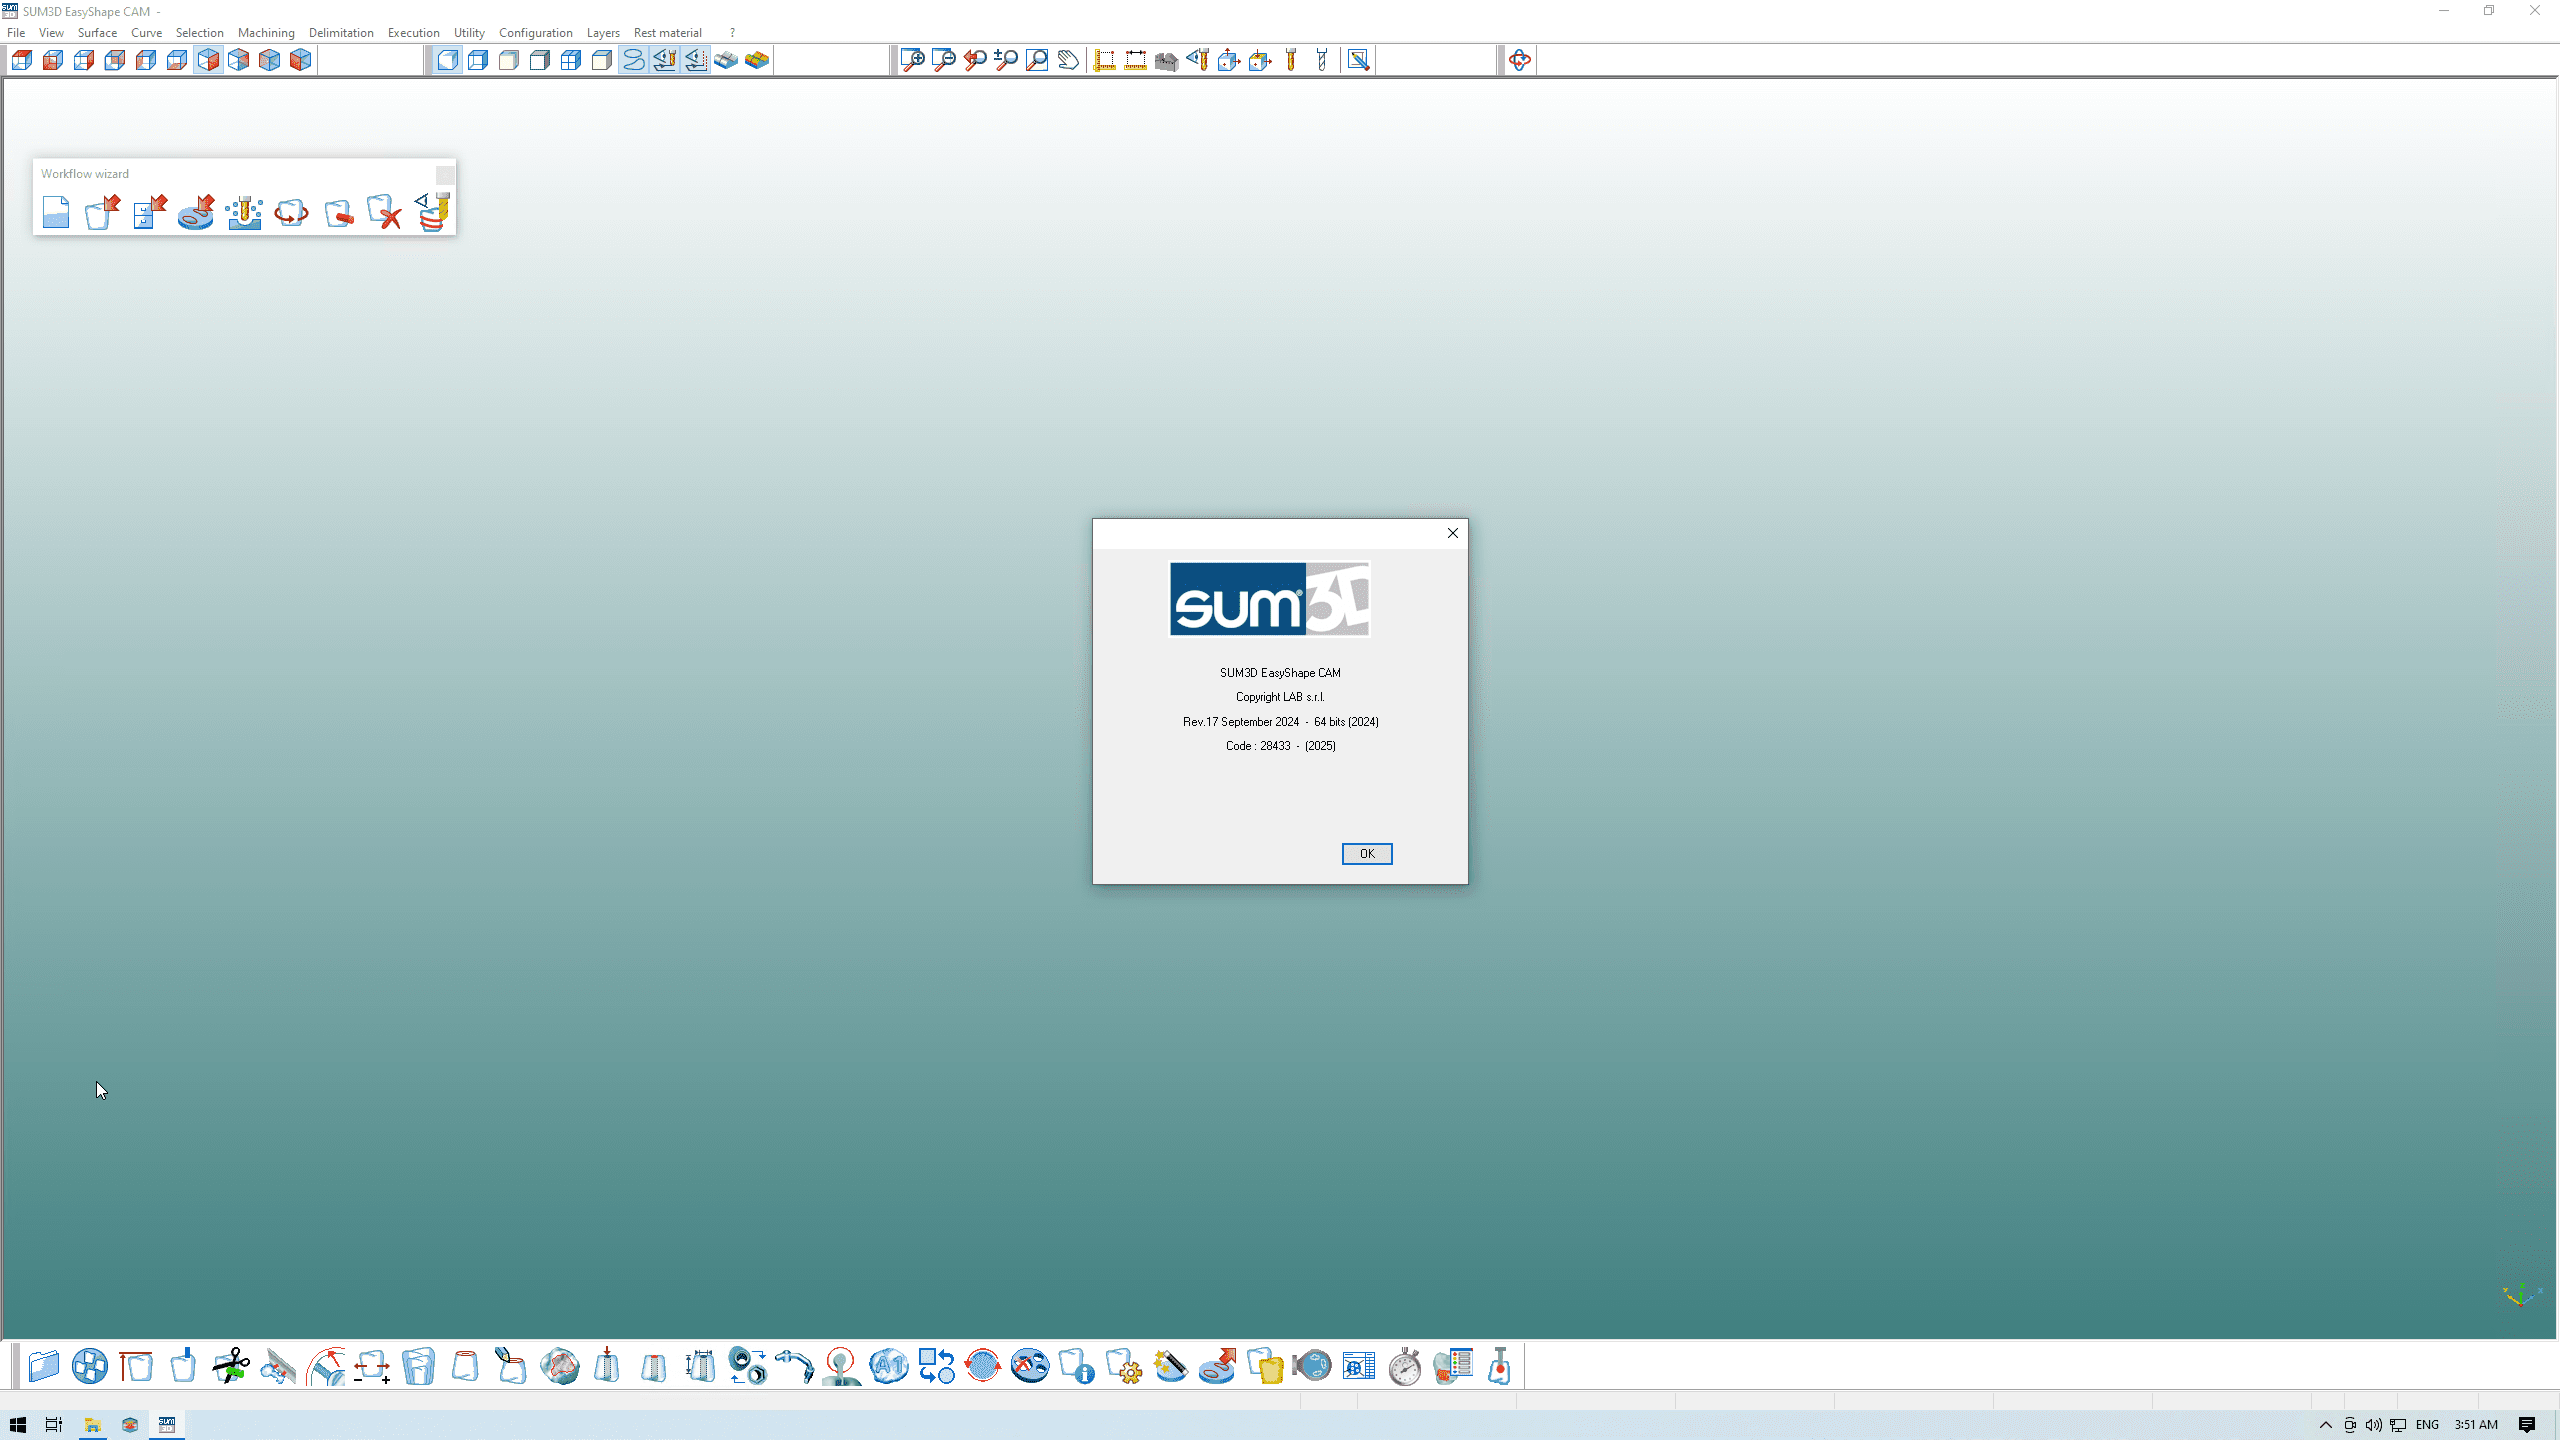Close the SUM3D about dialog
The height and width of the screenshot is (1440, 2560).
tap(1453, 533)
